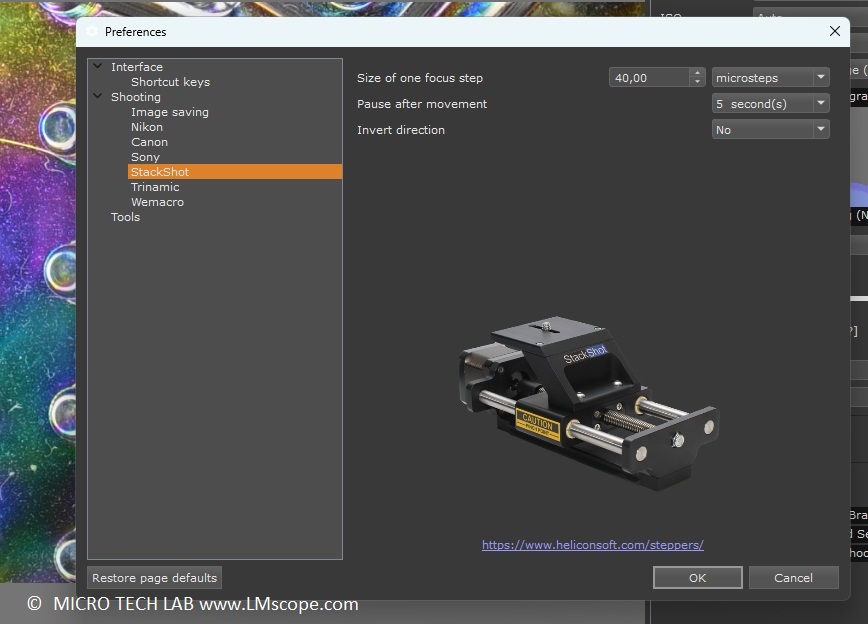This screenshot has height=624, width=868.
Task: Open Trinamic stepper settings
Action: point(155,187)
